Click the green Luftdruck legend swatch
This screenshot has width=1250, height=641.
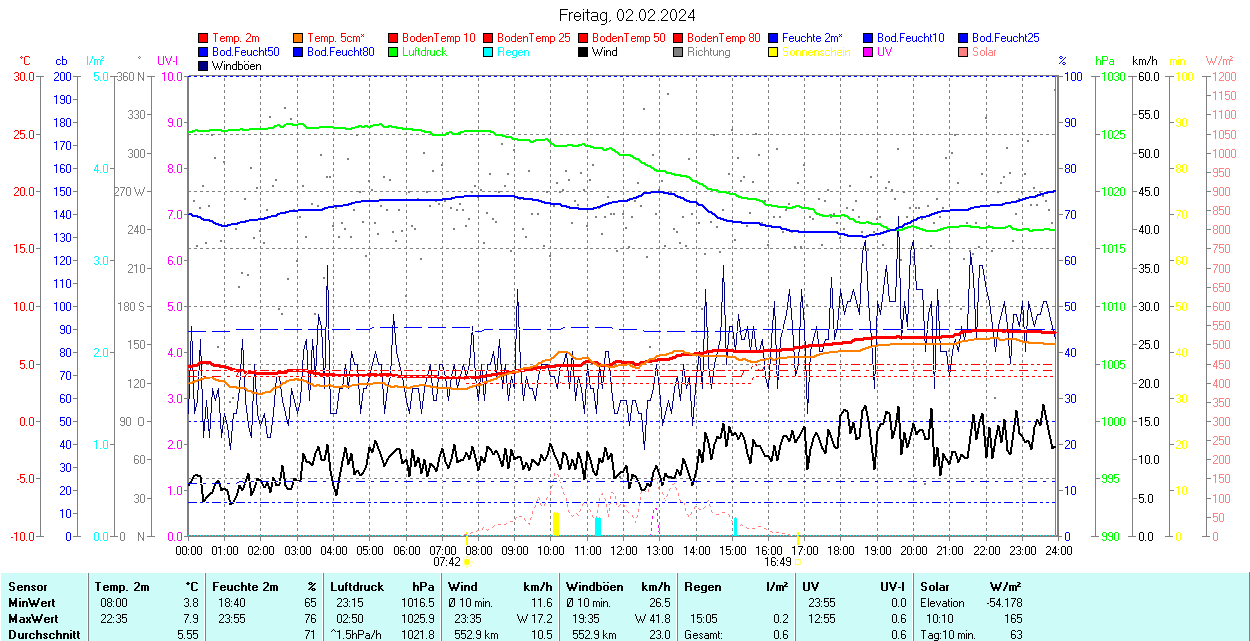pyautogui.click(x=394, y=52)
